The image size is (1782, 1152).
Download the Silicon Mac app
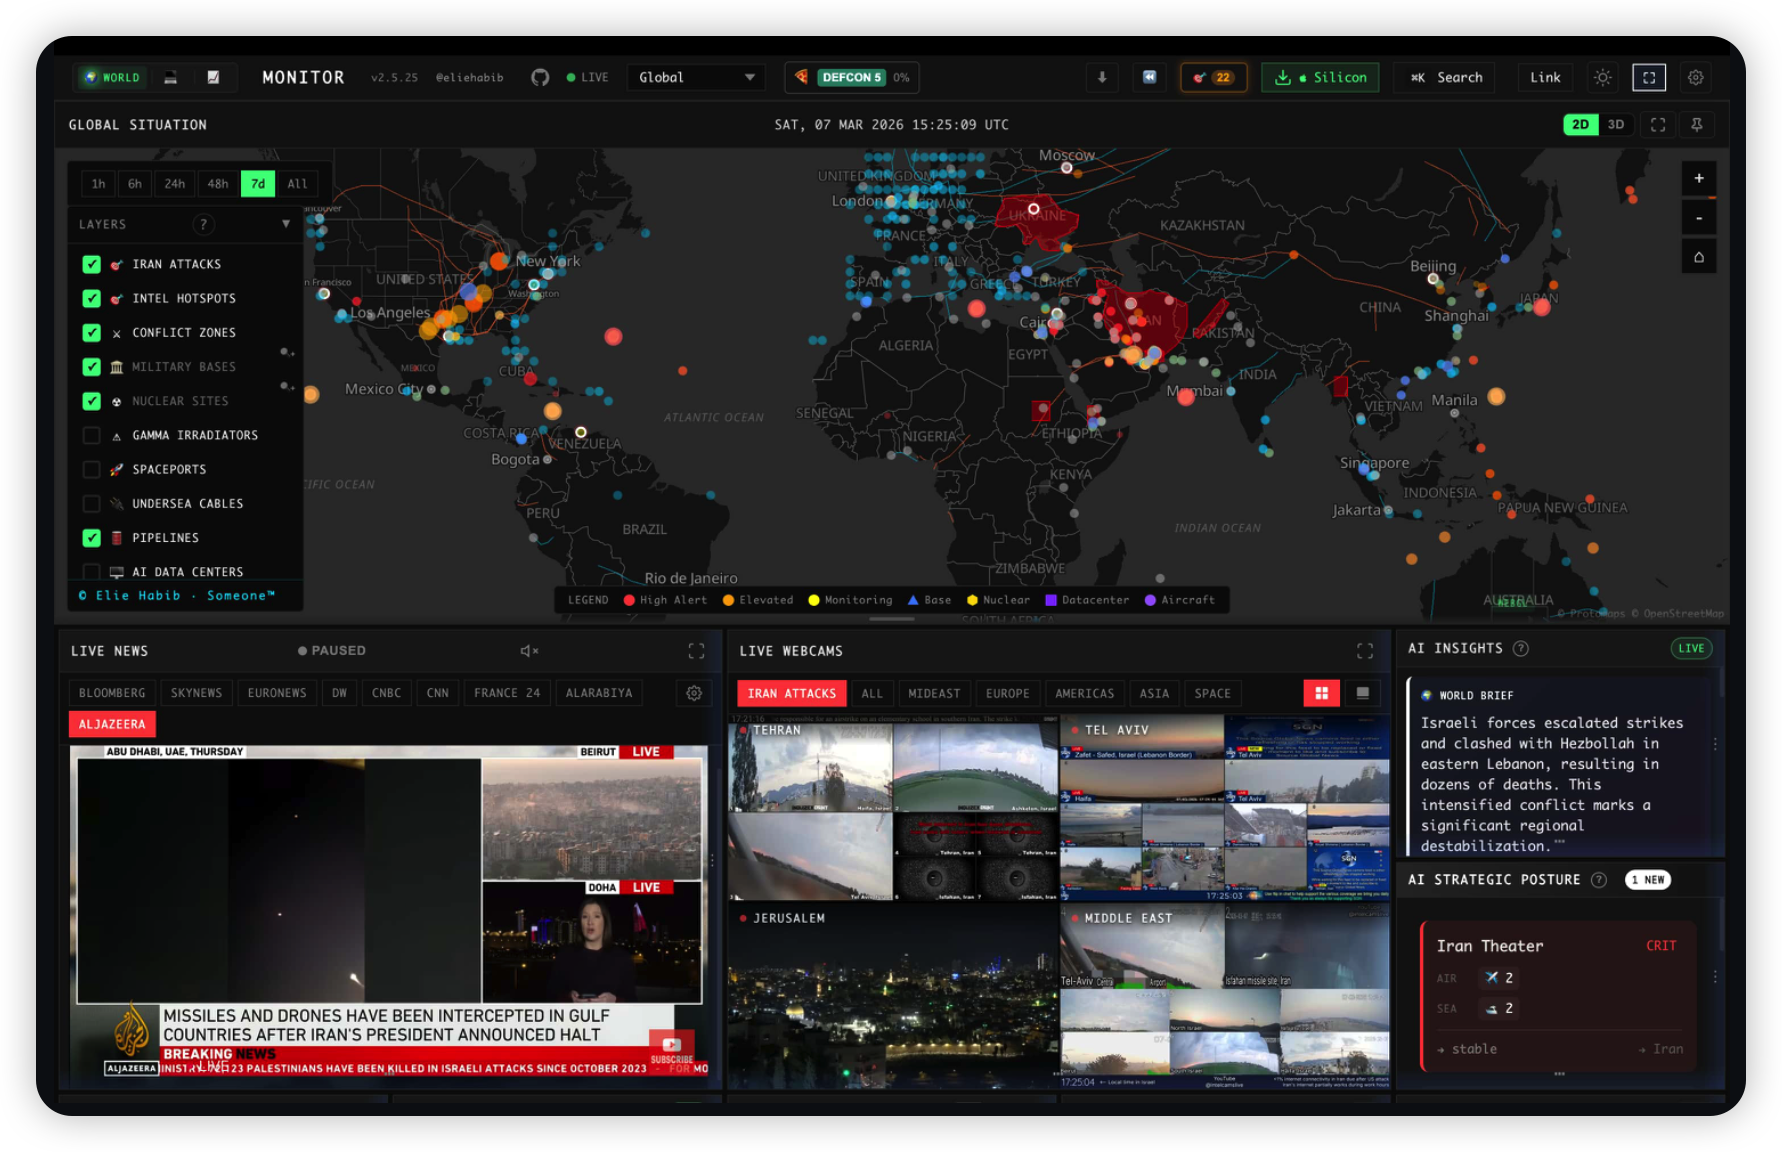[x=1320, y=77]
